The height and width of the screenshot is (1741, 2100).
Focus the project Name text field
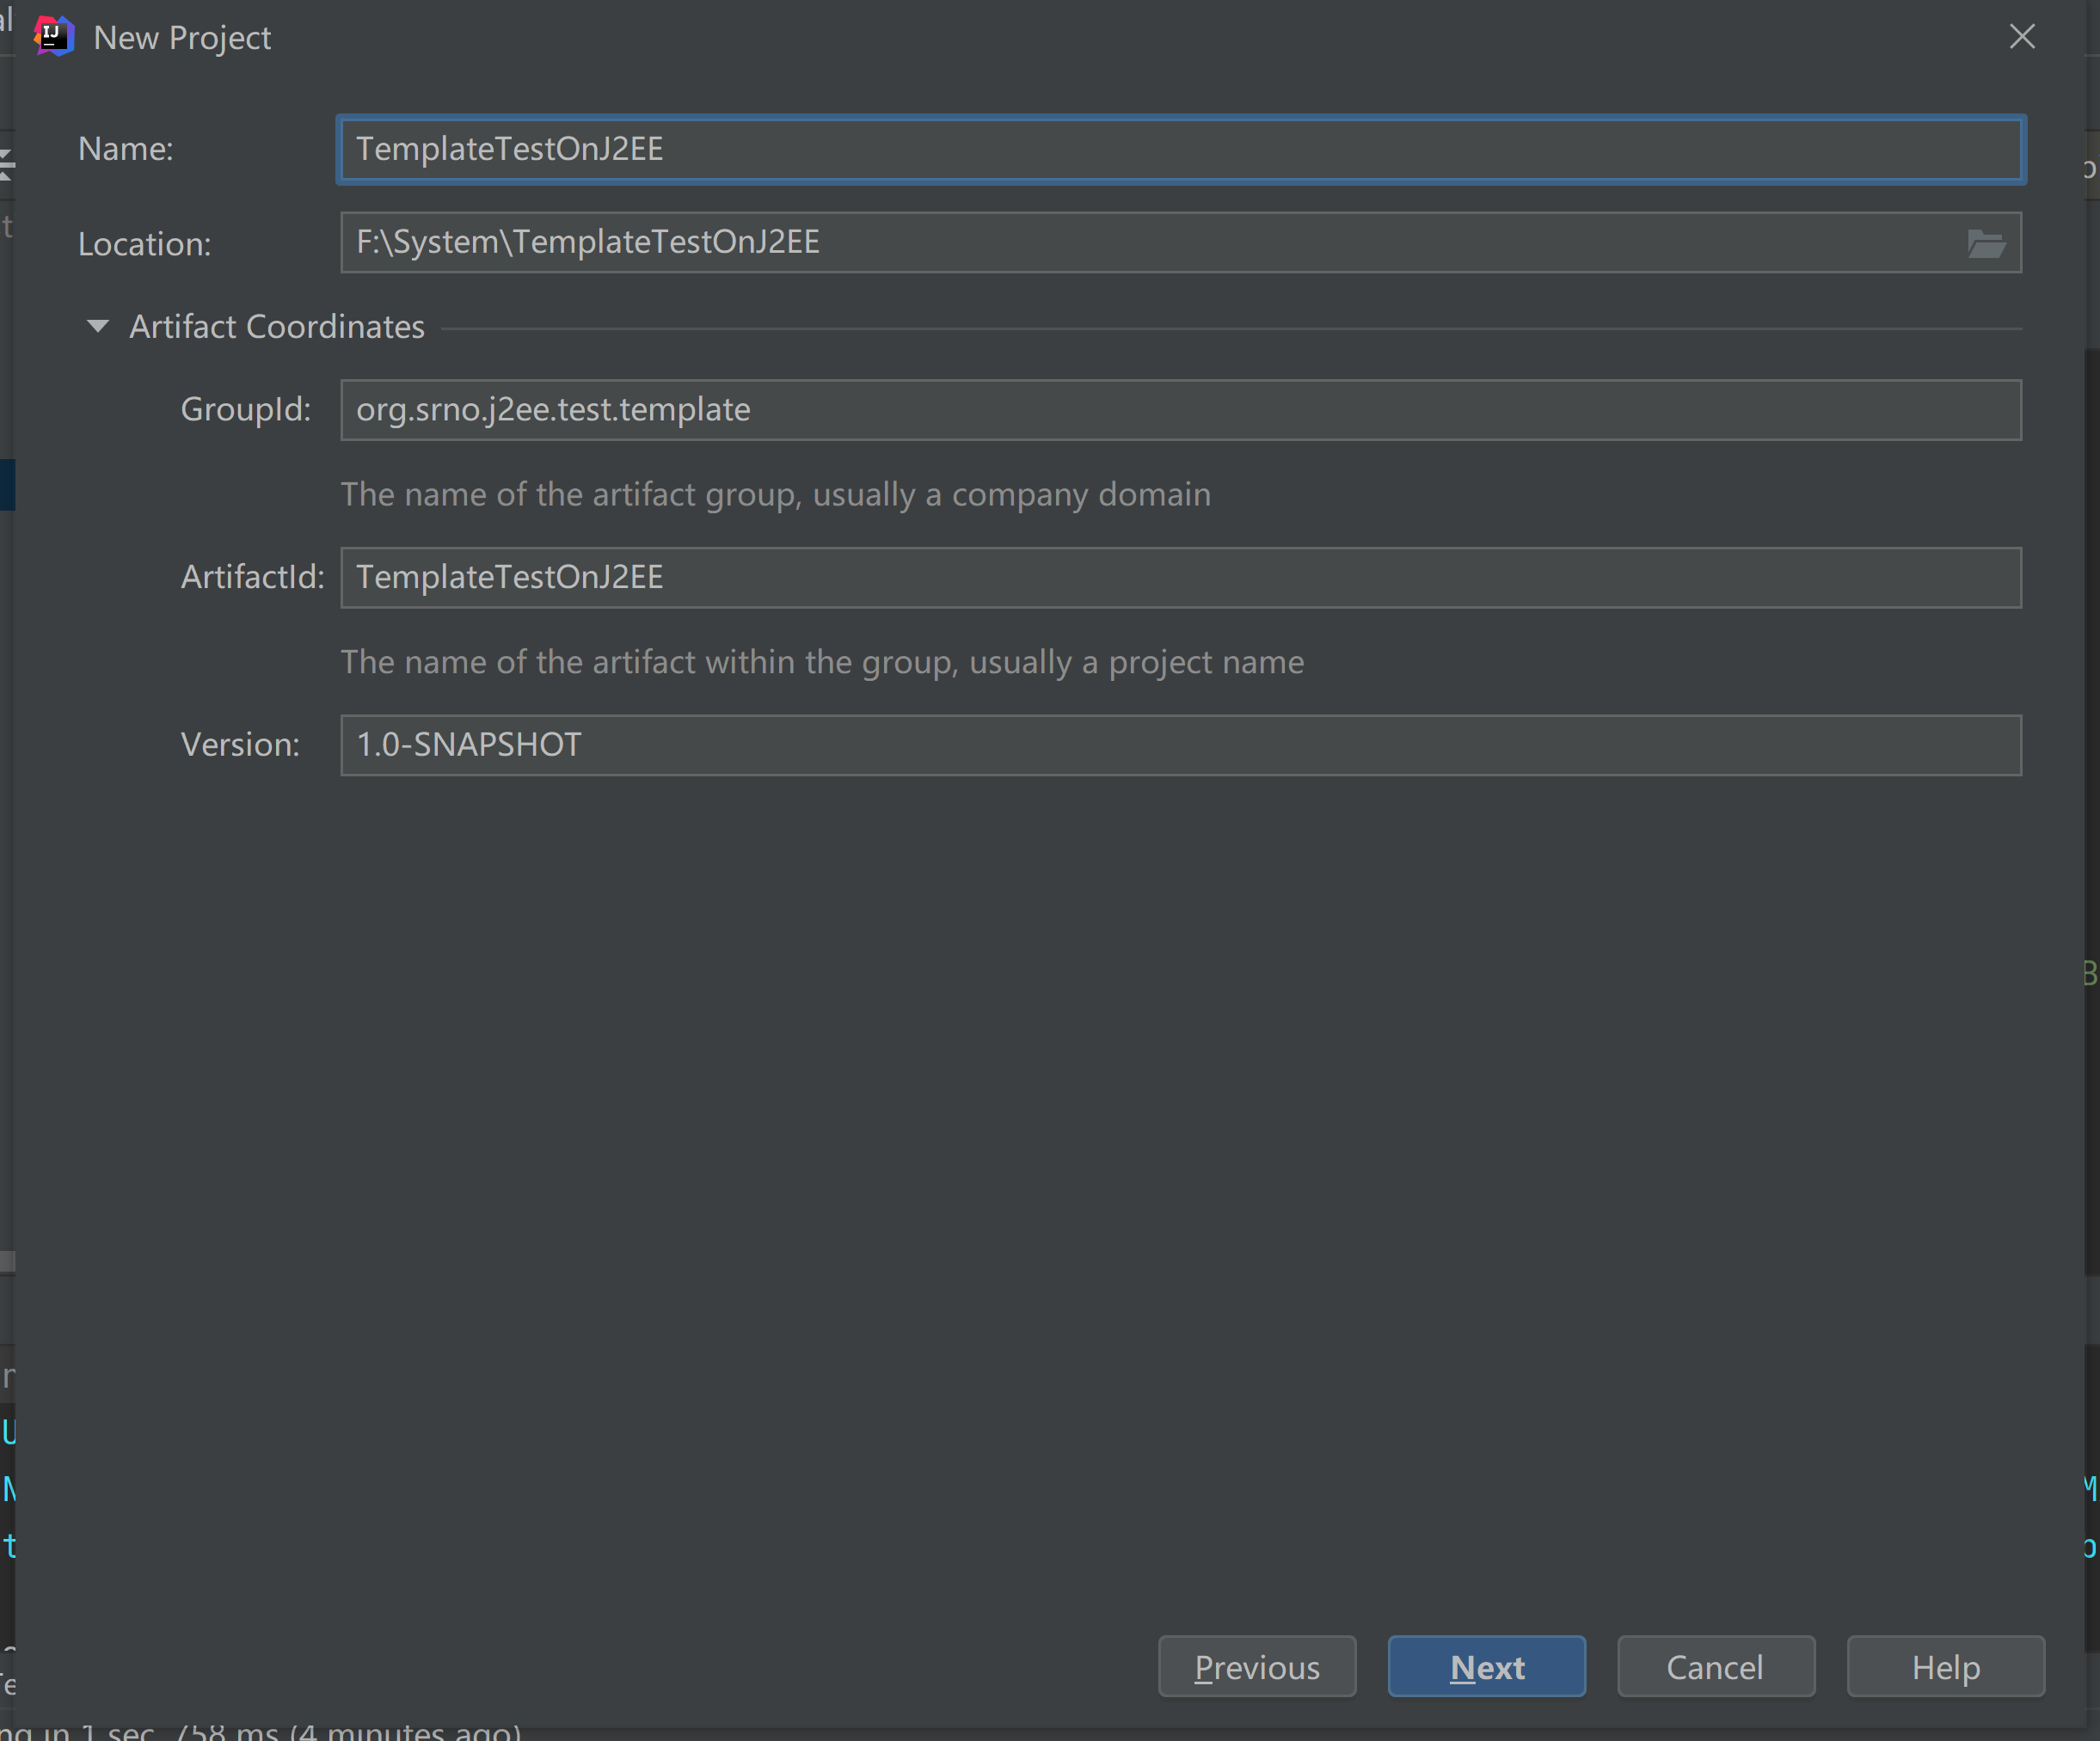1180,149
